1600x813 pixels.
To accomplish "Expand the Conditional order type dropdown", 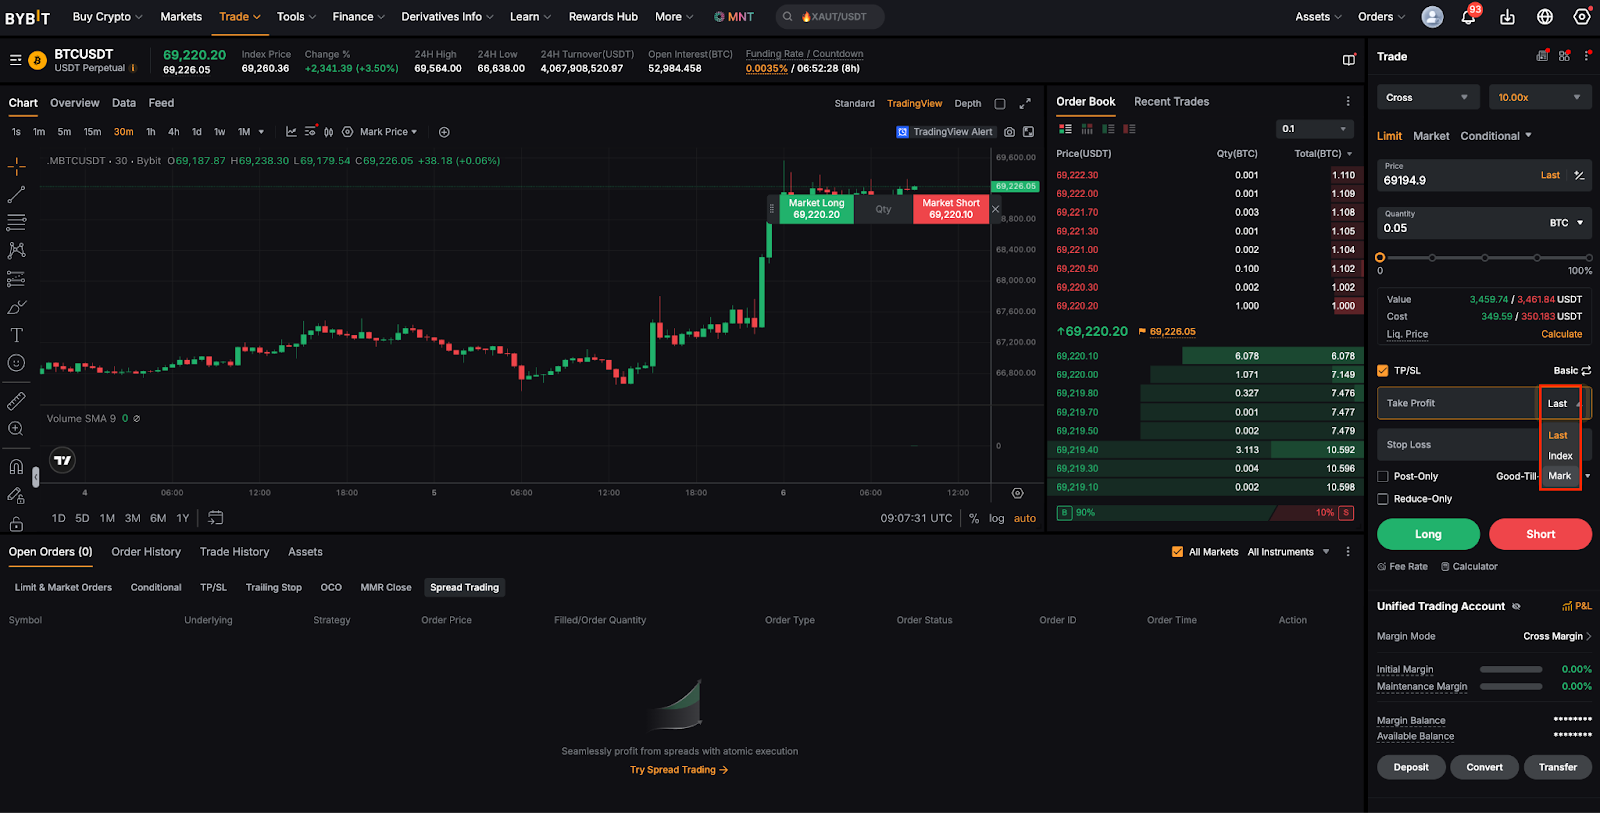I will 1496,136.
